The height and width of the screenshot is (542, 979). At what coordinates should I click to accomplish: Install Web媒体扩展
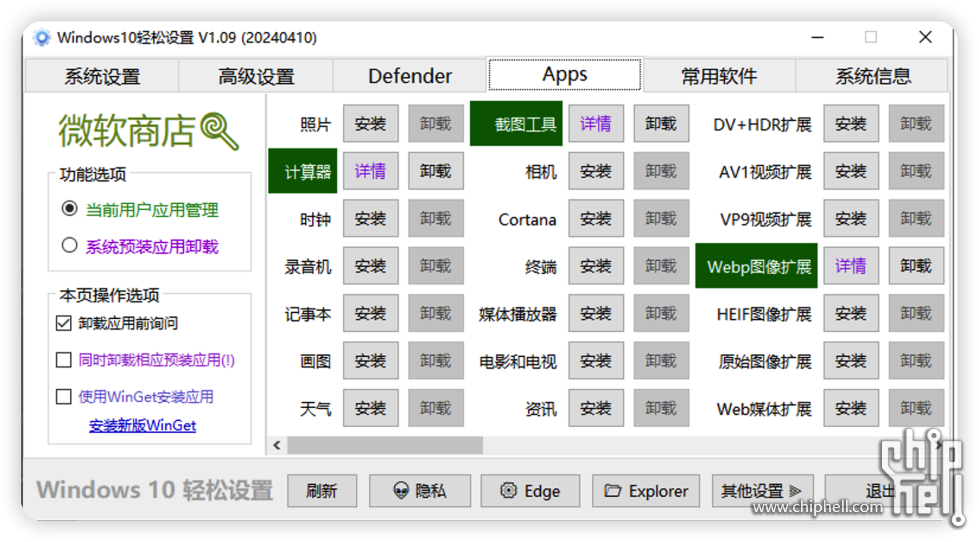[x=851, y=408]
